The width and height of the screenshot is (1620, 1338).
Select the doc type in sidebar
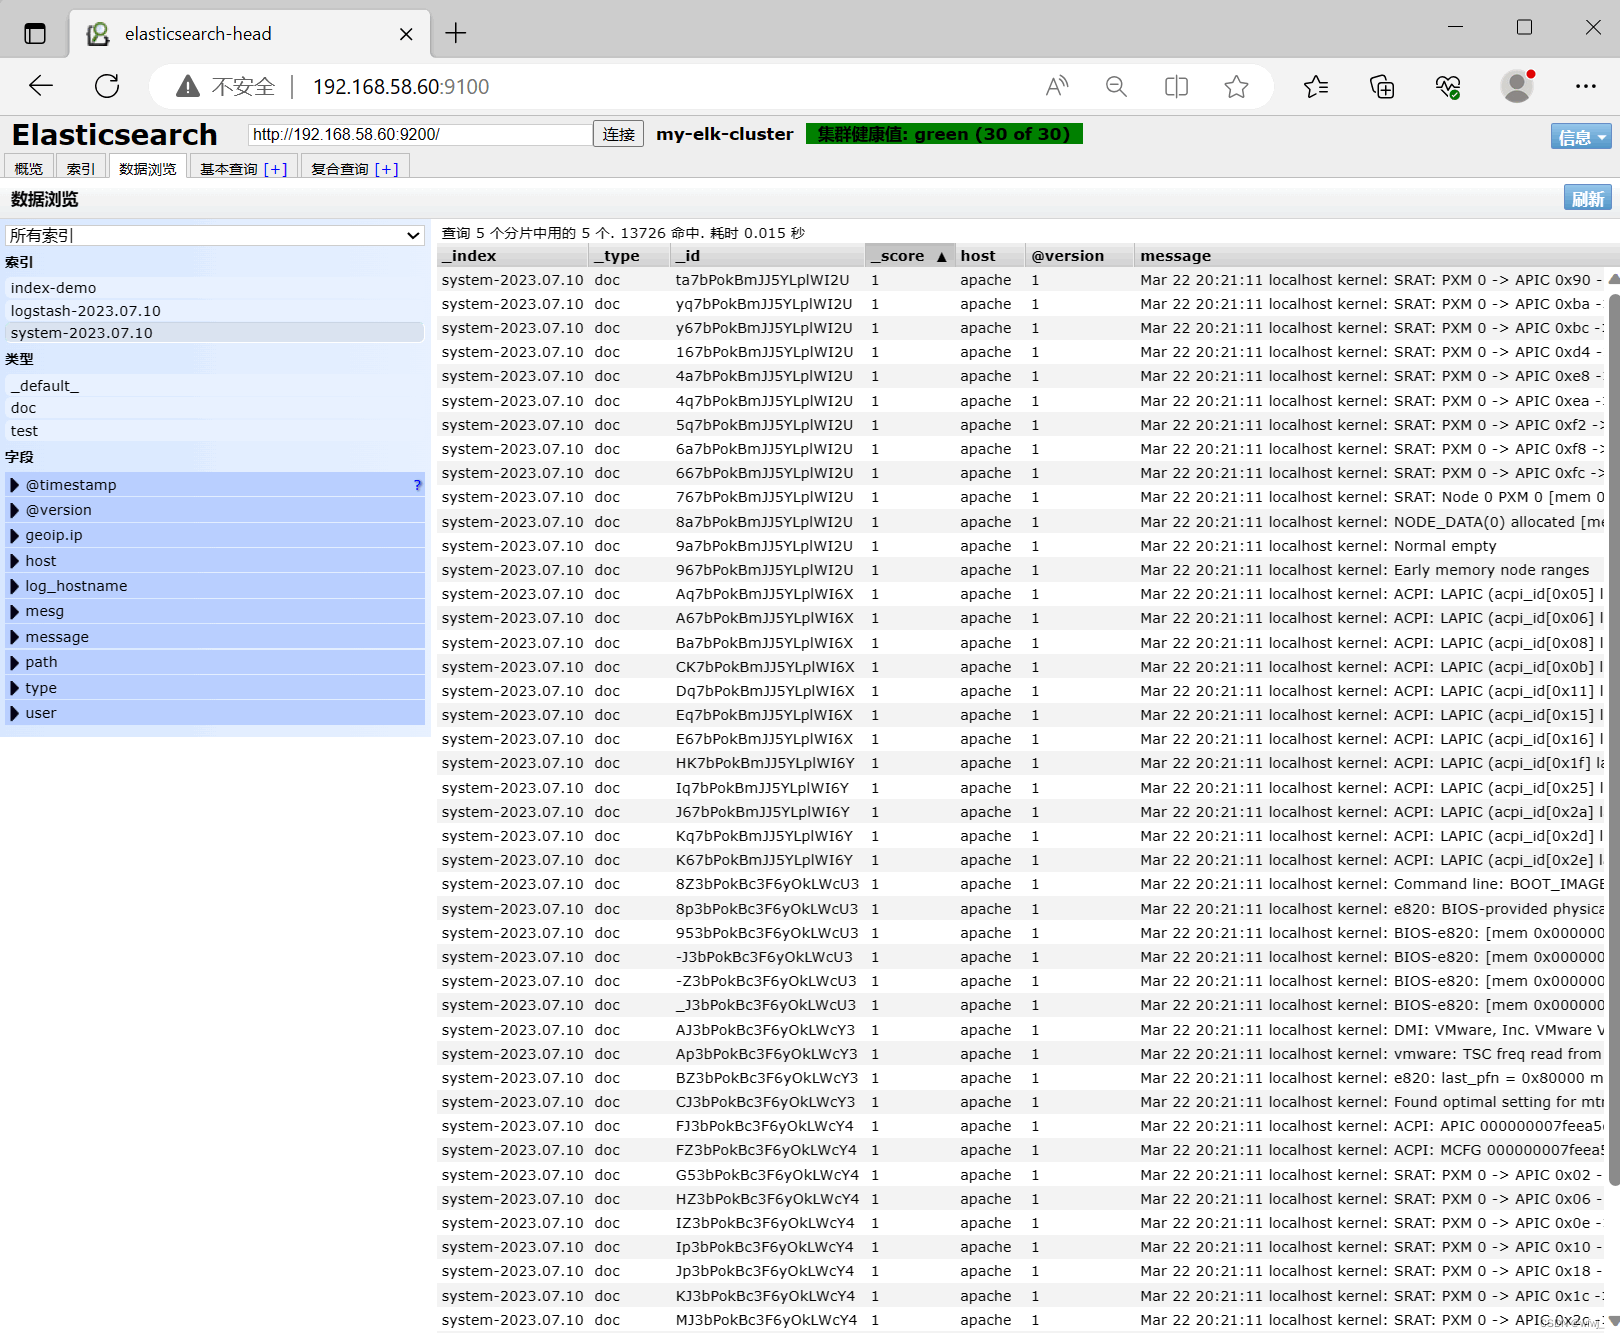pyautogui.click(x=215, y=408)
